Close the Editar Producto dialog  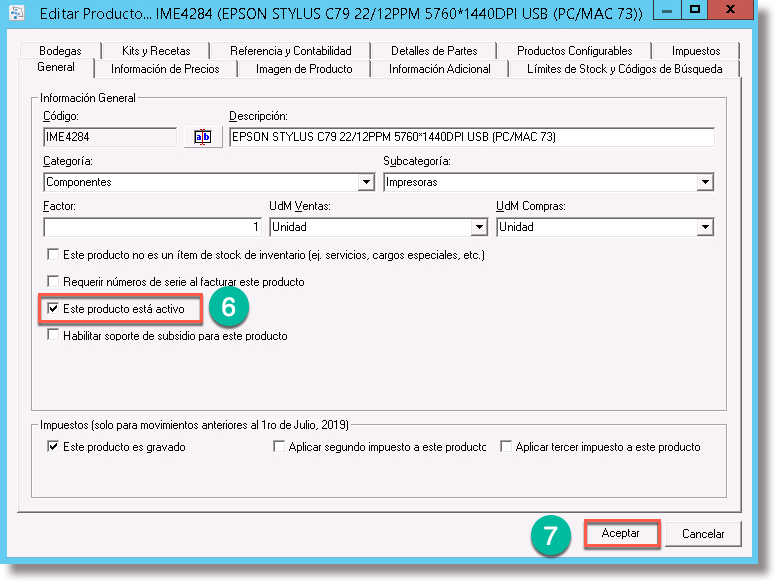(730, 9)
